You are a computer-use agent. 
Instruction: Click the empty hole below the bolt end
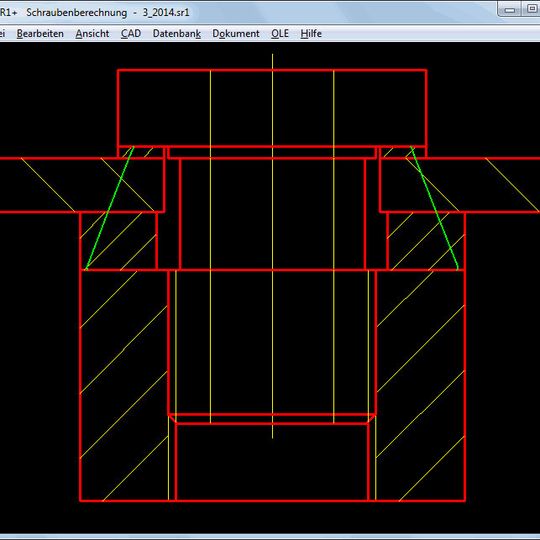pyautogui.click(x=272, y=462)
